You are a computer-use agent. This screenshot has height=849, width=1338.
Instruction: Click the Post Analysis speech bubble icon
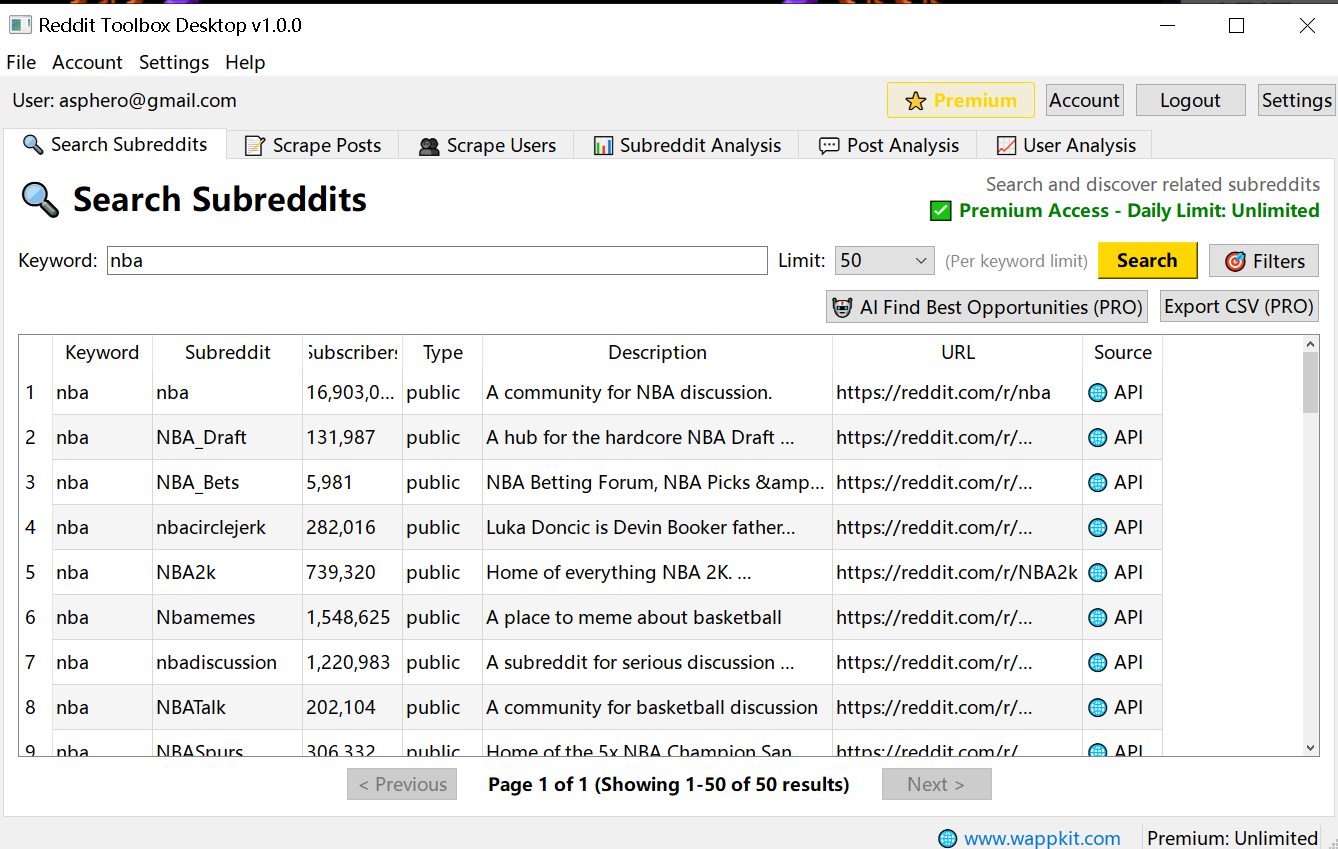827,144
